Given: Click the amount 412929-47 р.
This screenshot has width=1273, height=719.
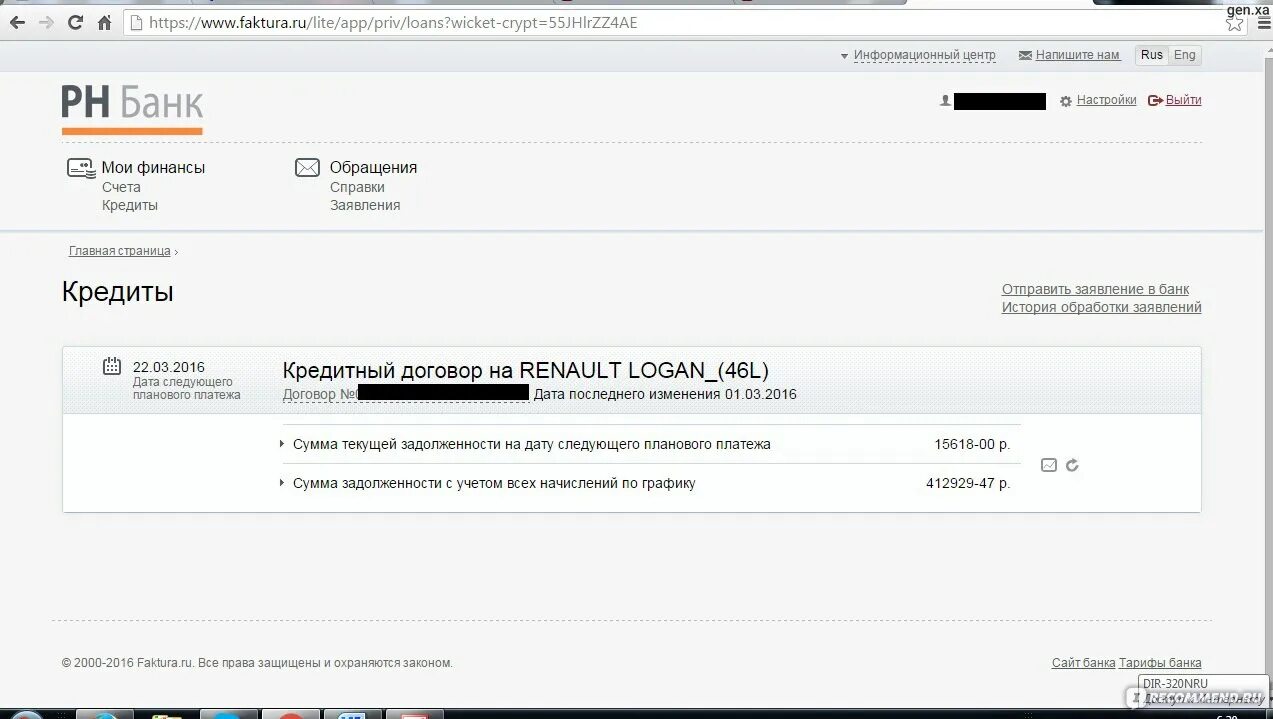Looking at the screenshot, I should click(968, 483).
